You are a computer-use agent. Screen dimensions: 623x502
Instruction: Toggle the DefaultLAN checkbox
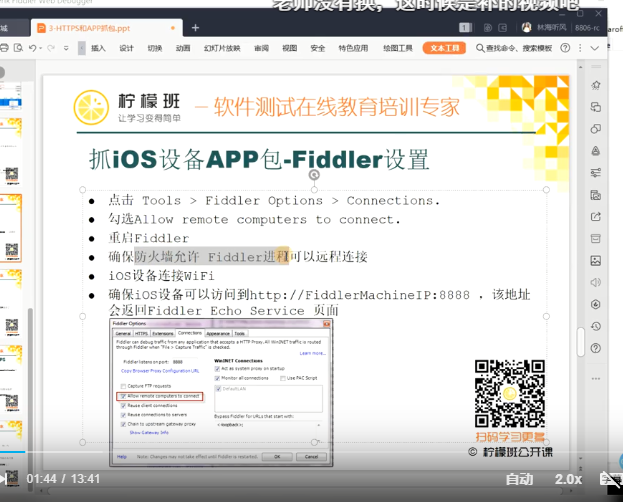coord(219,389)
